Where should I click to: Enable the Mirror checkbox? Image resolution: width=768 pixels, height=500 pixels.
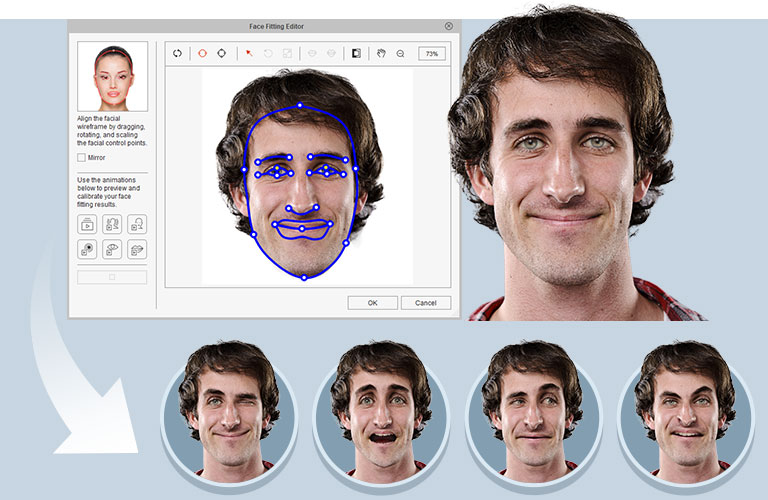81,157
